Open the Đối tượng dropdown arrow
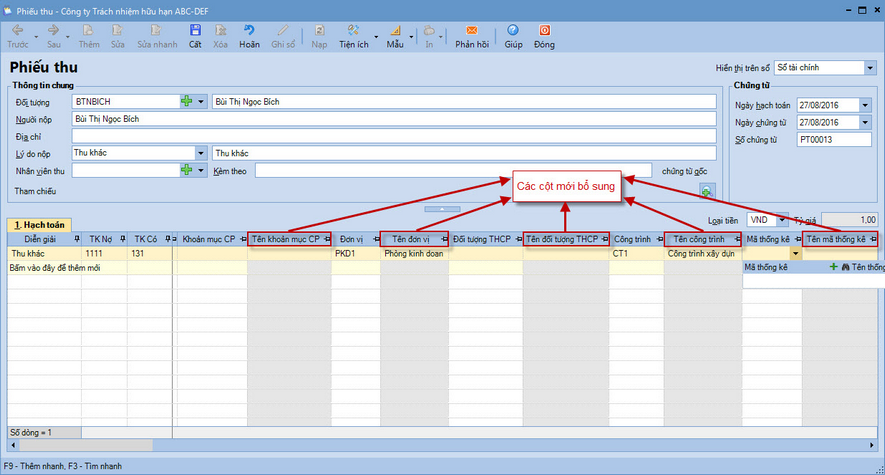 point(201,102)
